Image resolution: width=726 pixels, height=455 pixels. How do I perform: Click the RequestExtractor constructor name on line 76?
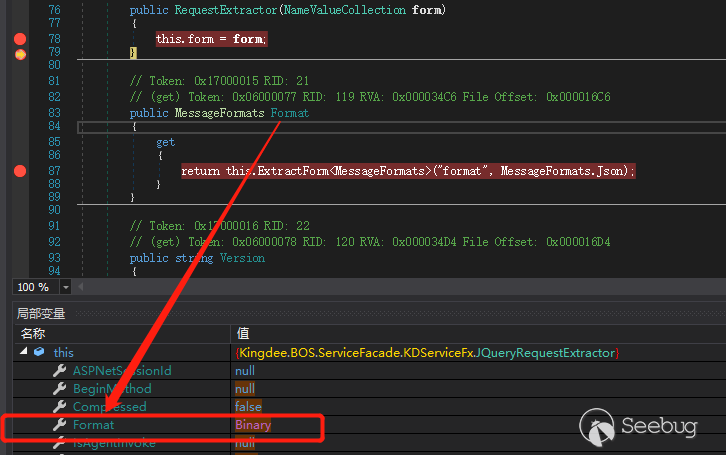coord(226,10)
